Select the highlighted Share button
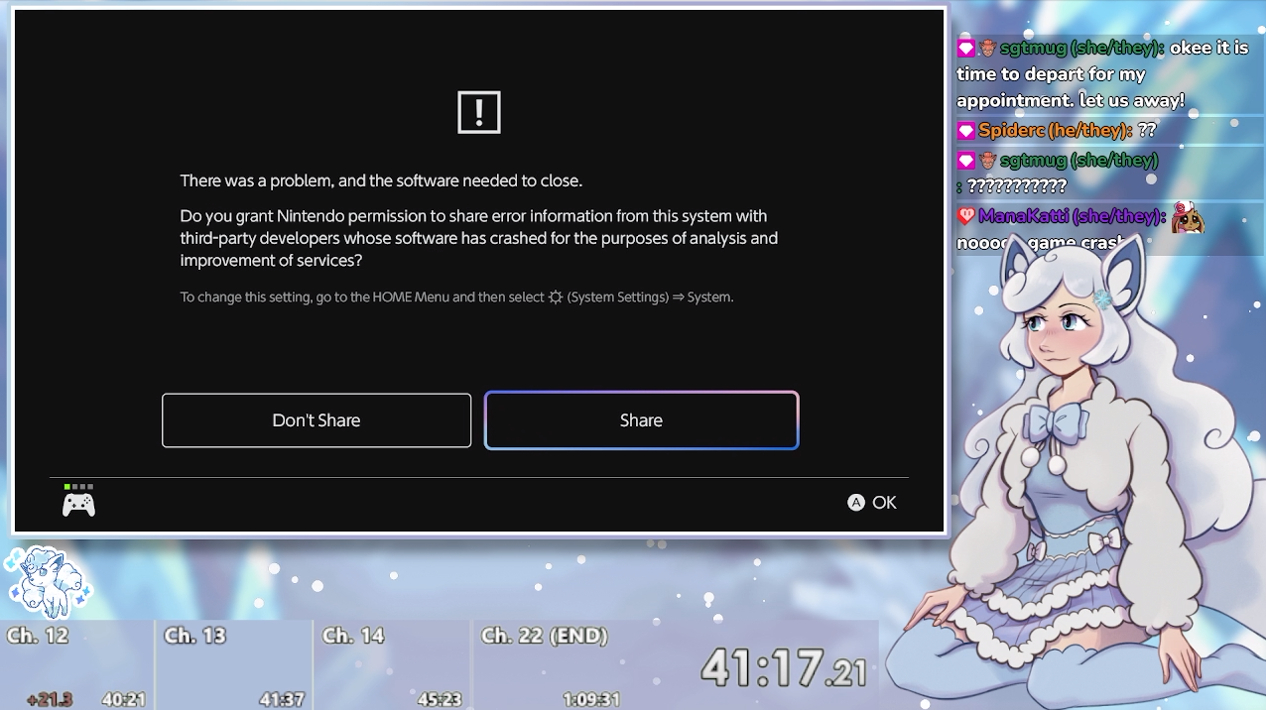The image size is (1266, 710). point(641,420)
